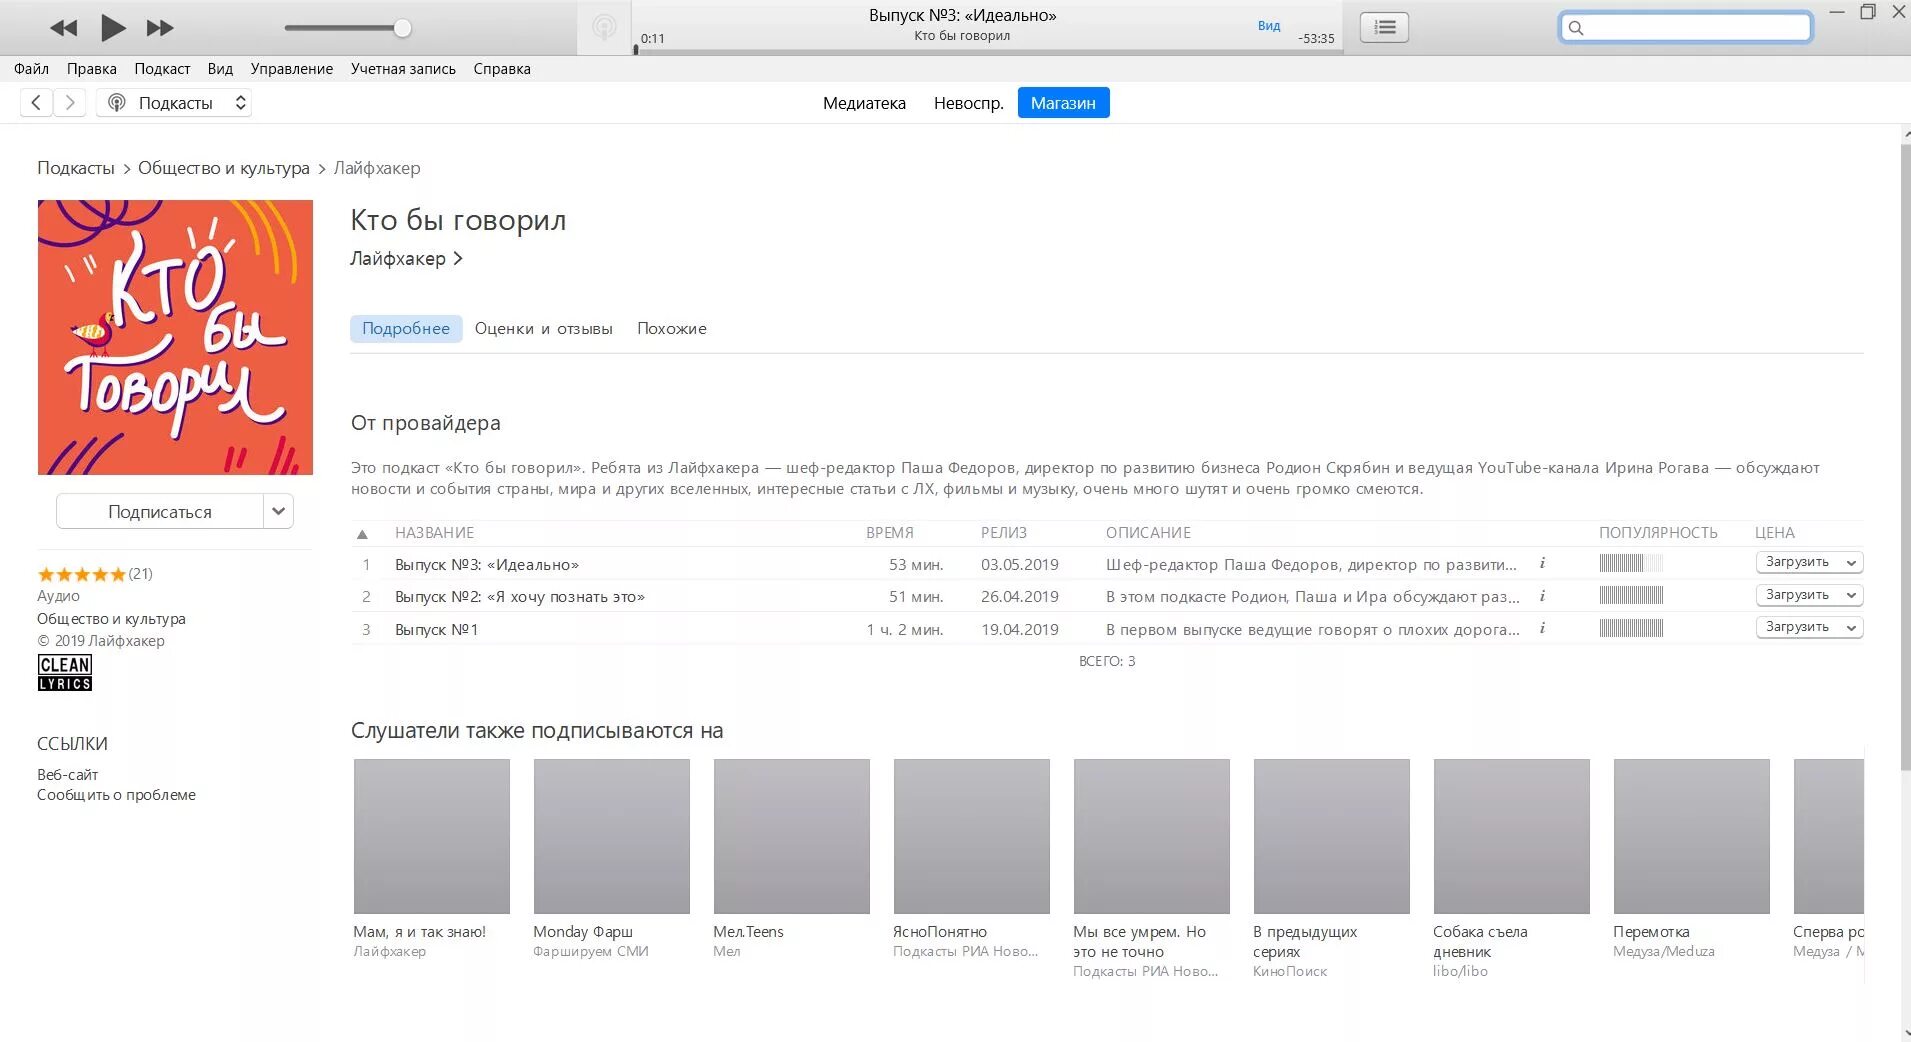Adjust the volume slider knob
This screenshot has width=1911, height=1042.
click(x=402, y=28)
